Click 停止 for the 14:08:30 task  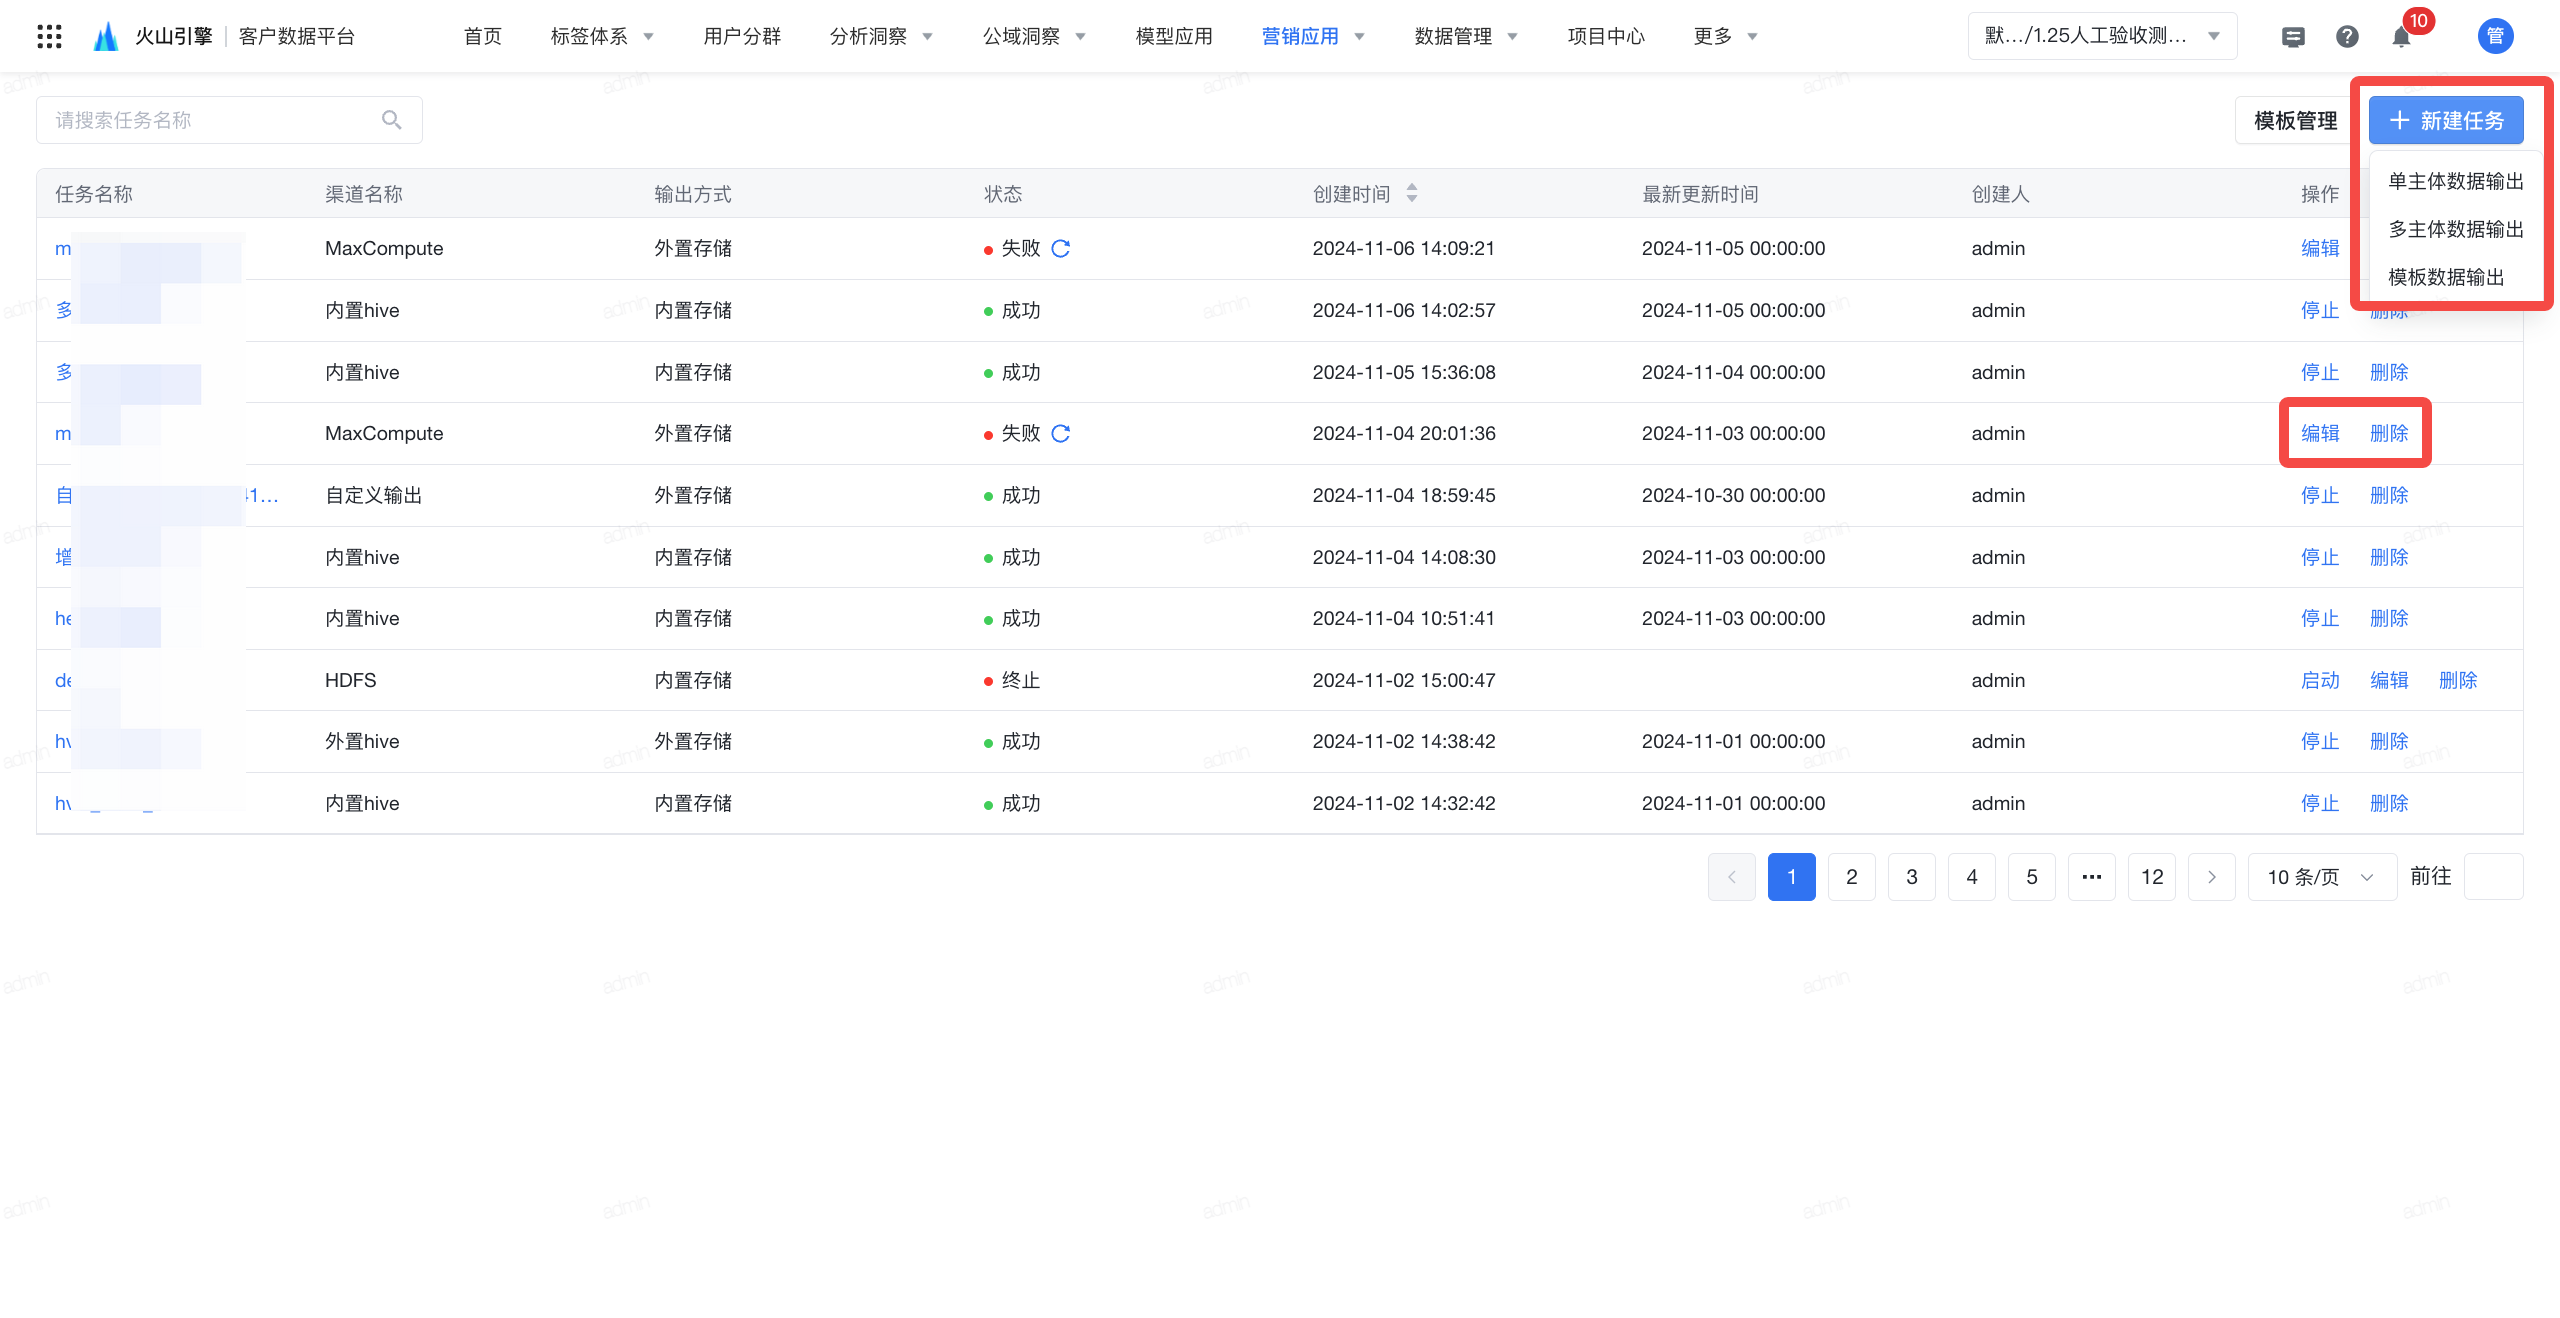coord(2320,557)
